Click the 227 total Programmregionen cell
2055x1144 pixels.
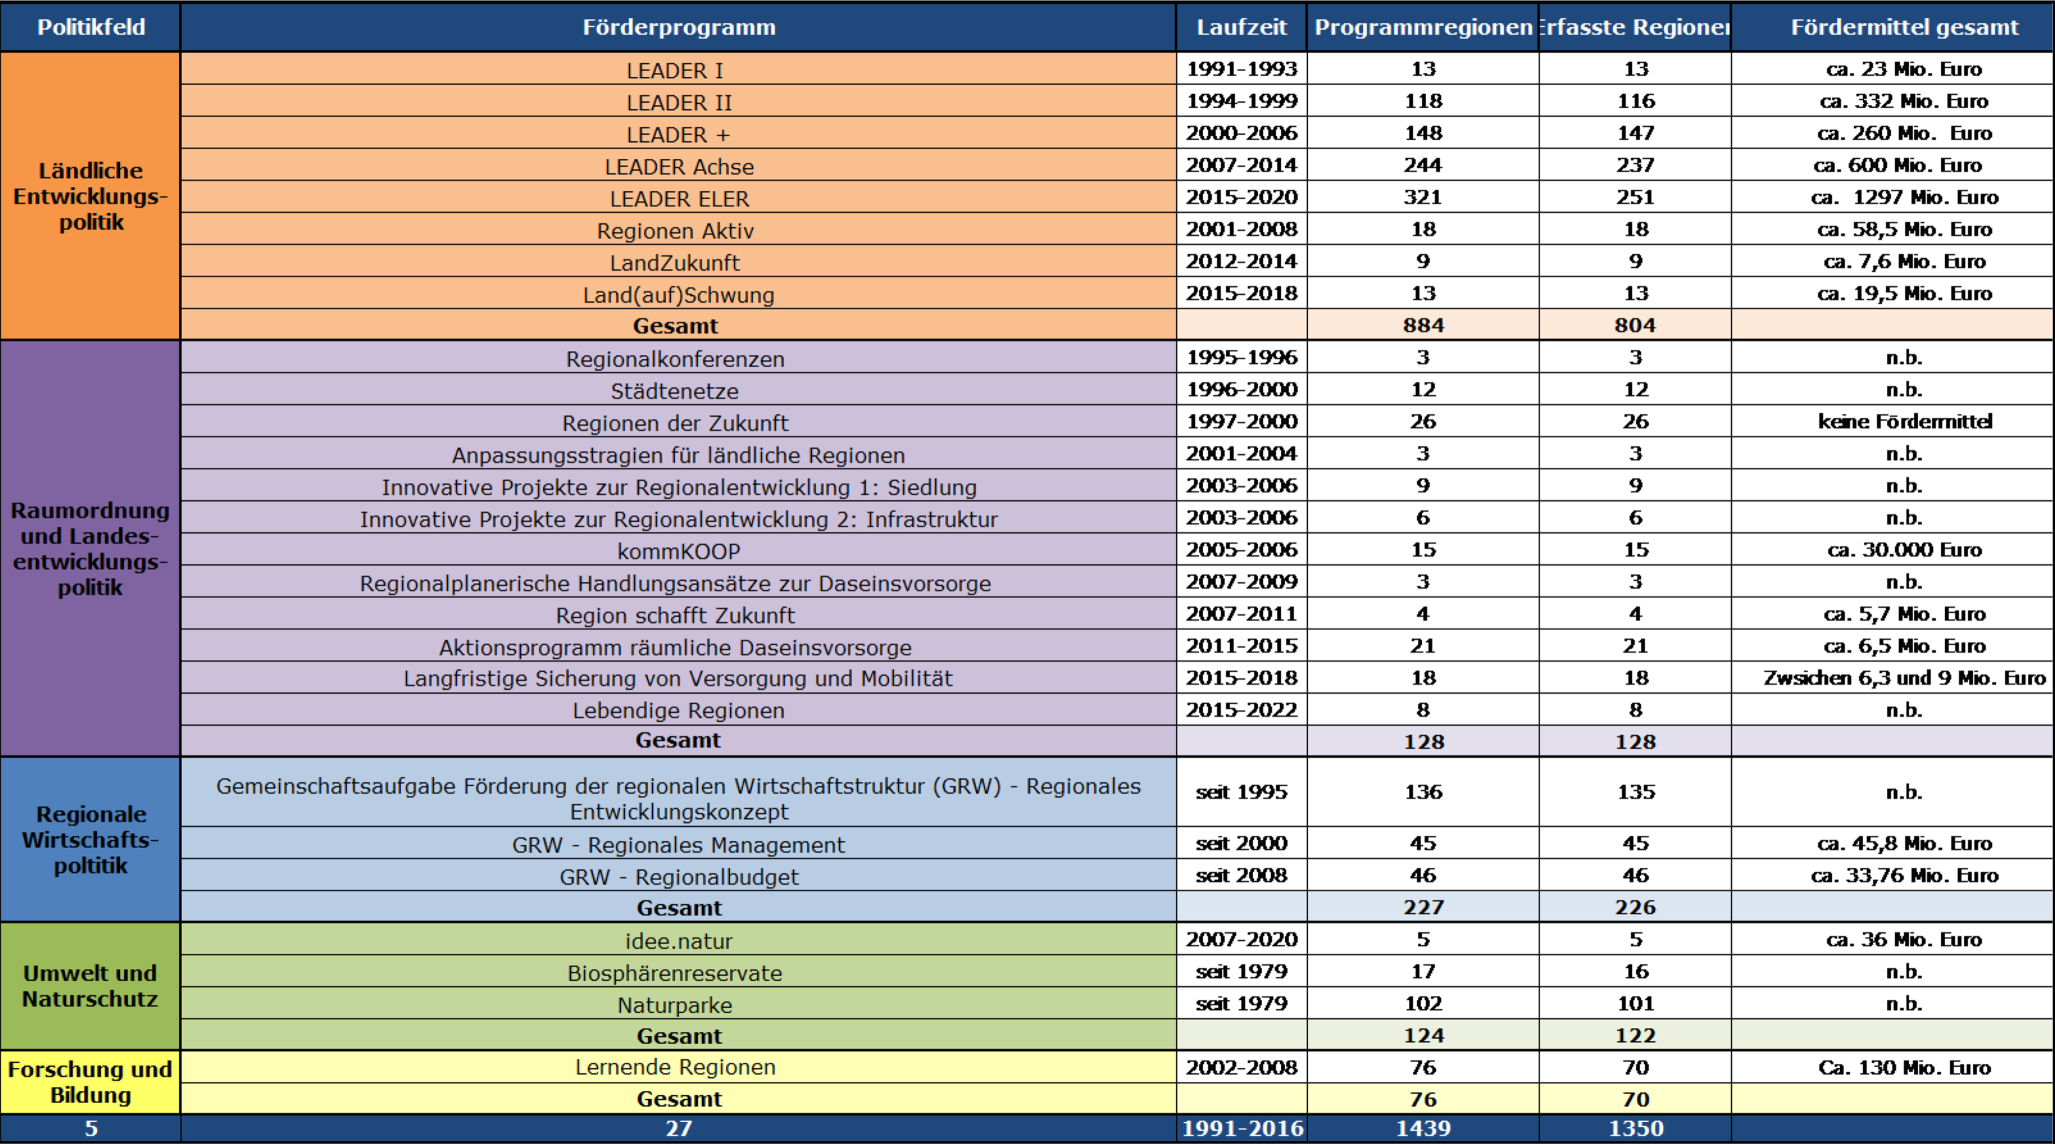pos(1423,907)
